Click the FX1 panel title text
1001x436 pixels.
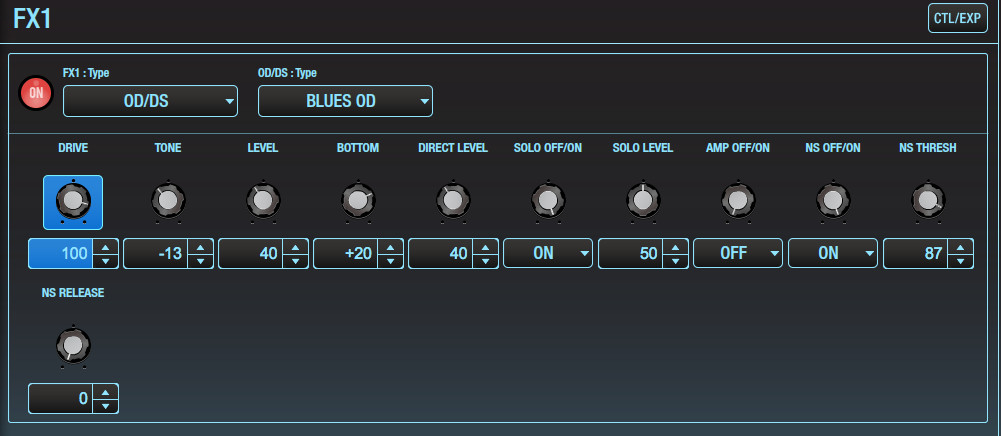[33, 19]
